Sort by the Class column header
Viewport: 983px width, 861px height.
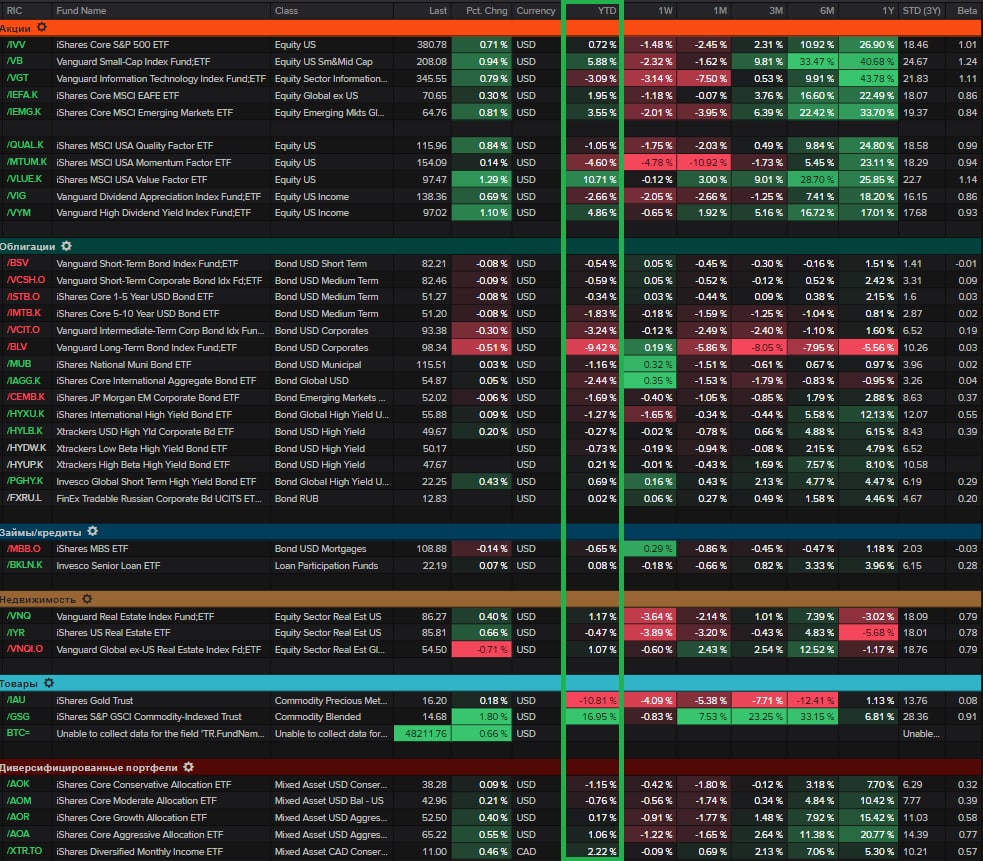point(286,11)
